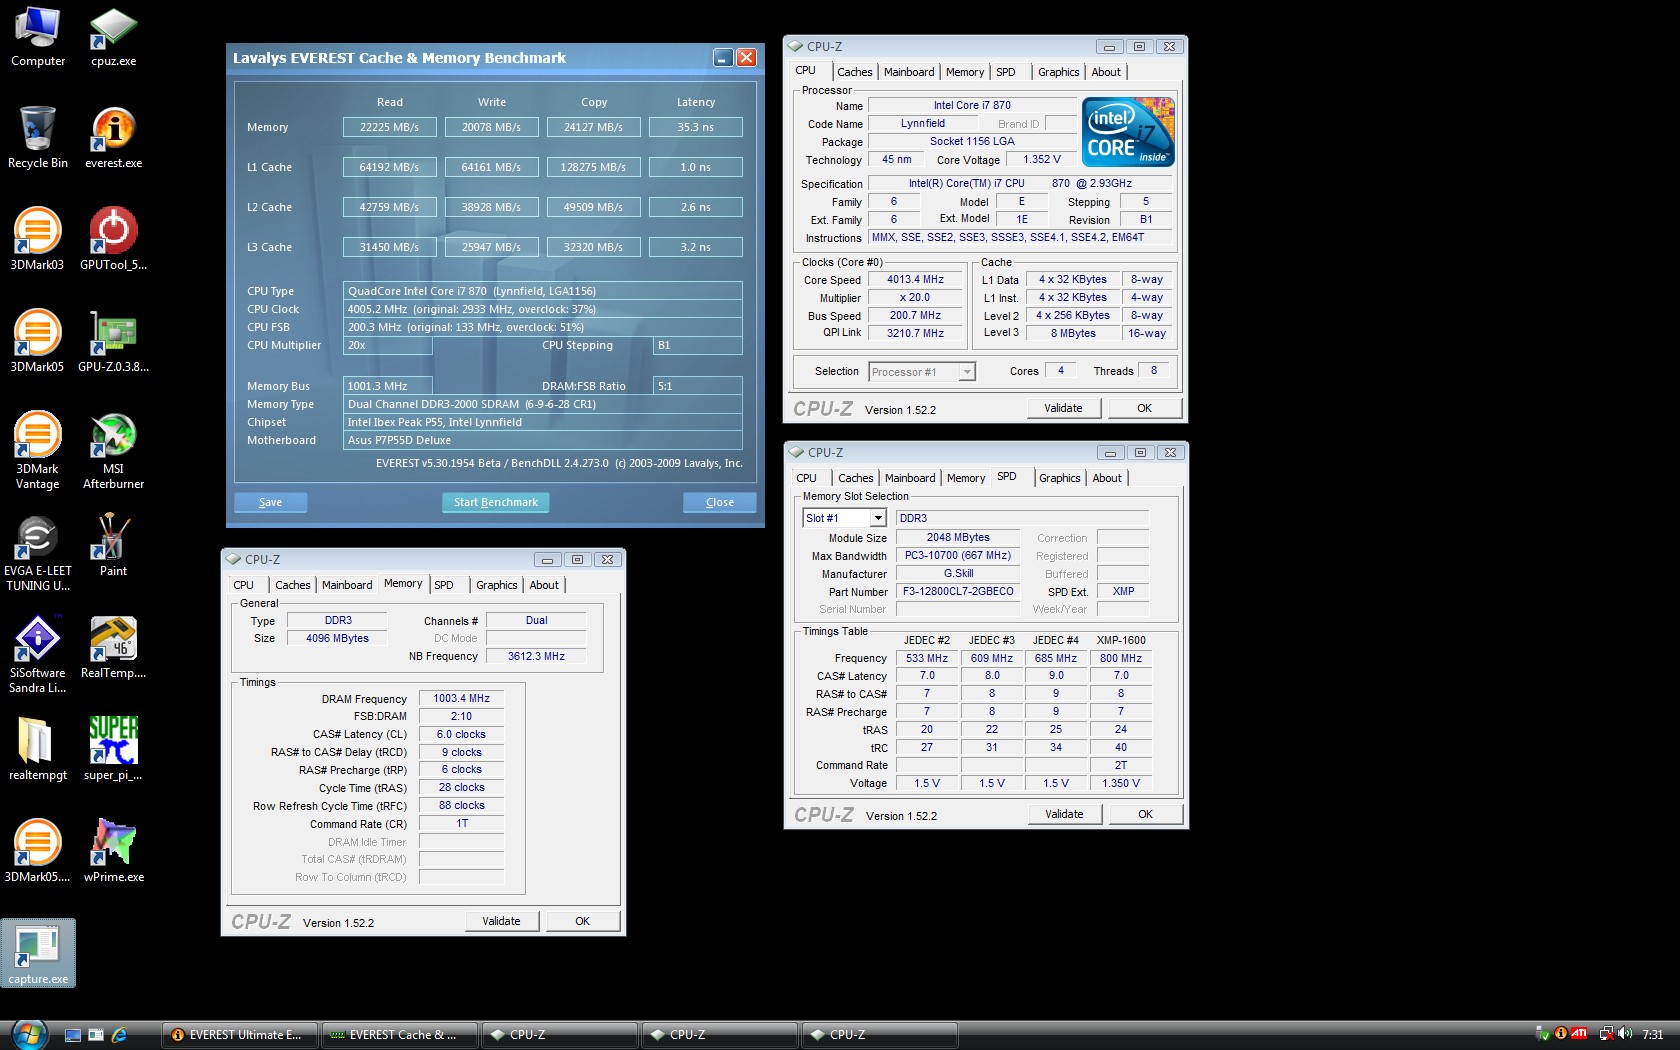Click the Intel Core i7 logo
This screenshot has height=1050, width=1680.
click(1129, 132)
